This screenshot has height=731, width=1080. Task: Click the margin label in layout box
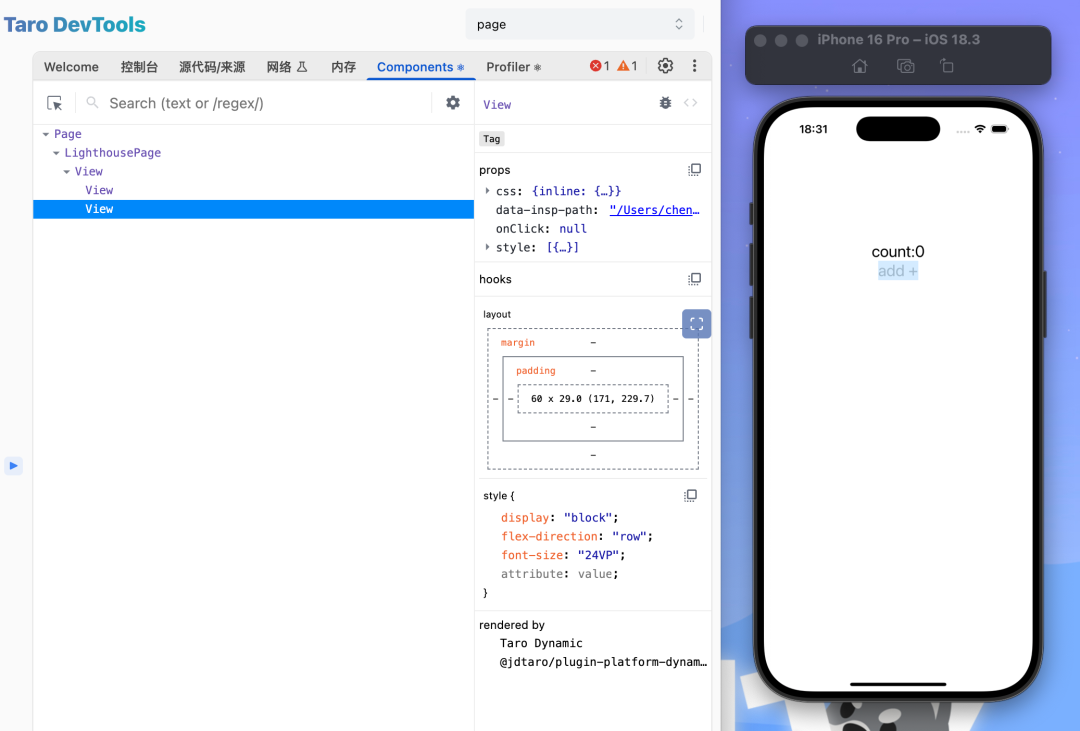pos(517,342)
